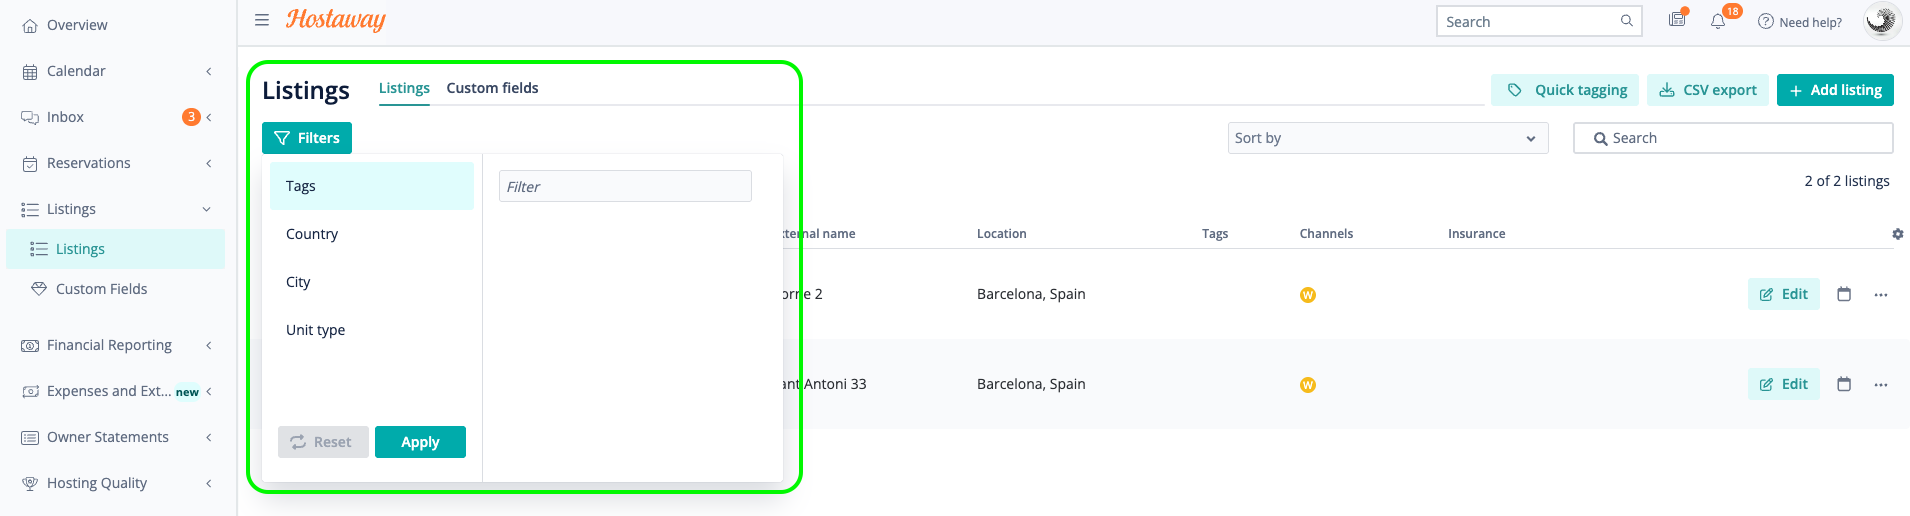The height and width of the screenshot is (516, 1910).
Task: Switch to the Custom fields tab
Action: coord(492,88)
